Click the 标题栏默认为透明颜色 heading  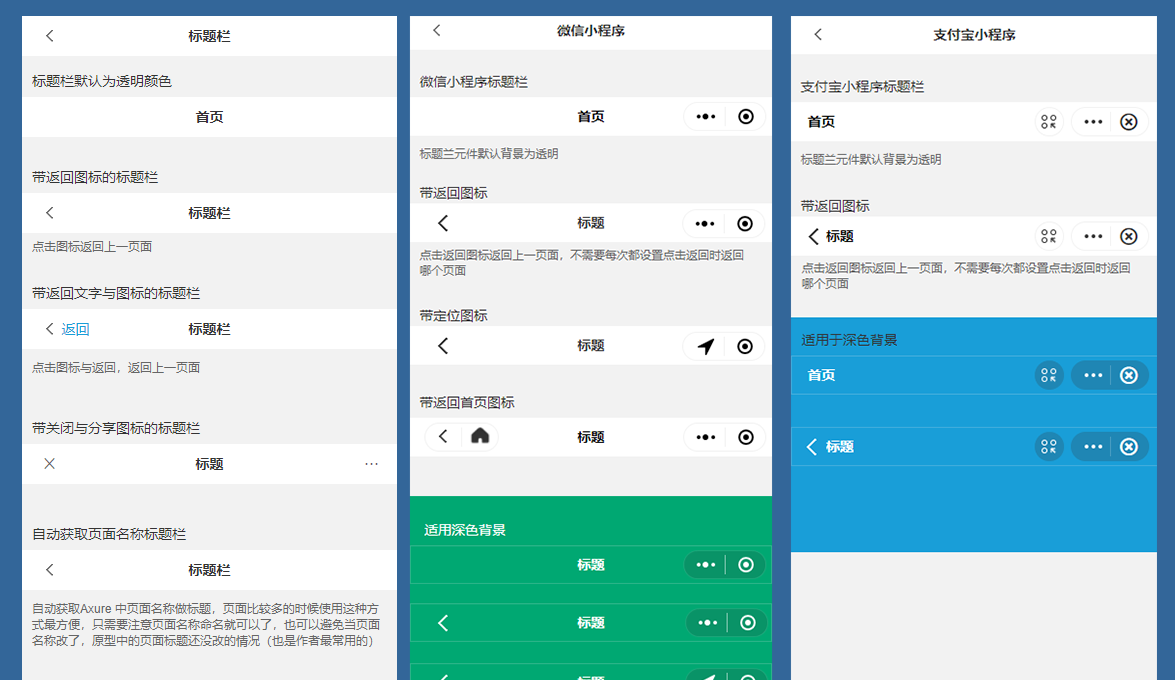click(x=102, y=81)
